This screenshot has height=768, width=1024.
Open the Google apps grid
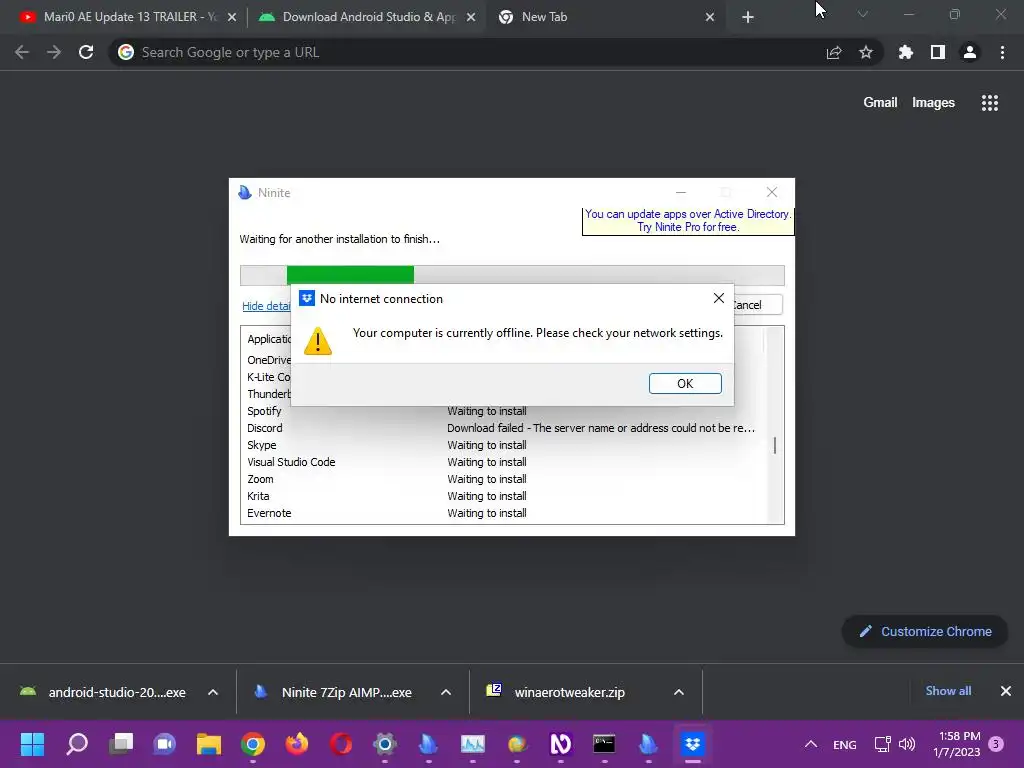pyautogui.click(x=989, y=103)
